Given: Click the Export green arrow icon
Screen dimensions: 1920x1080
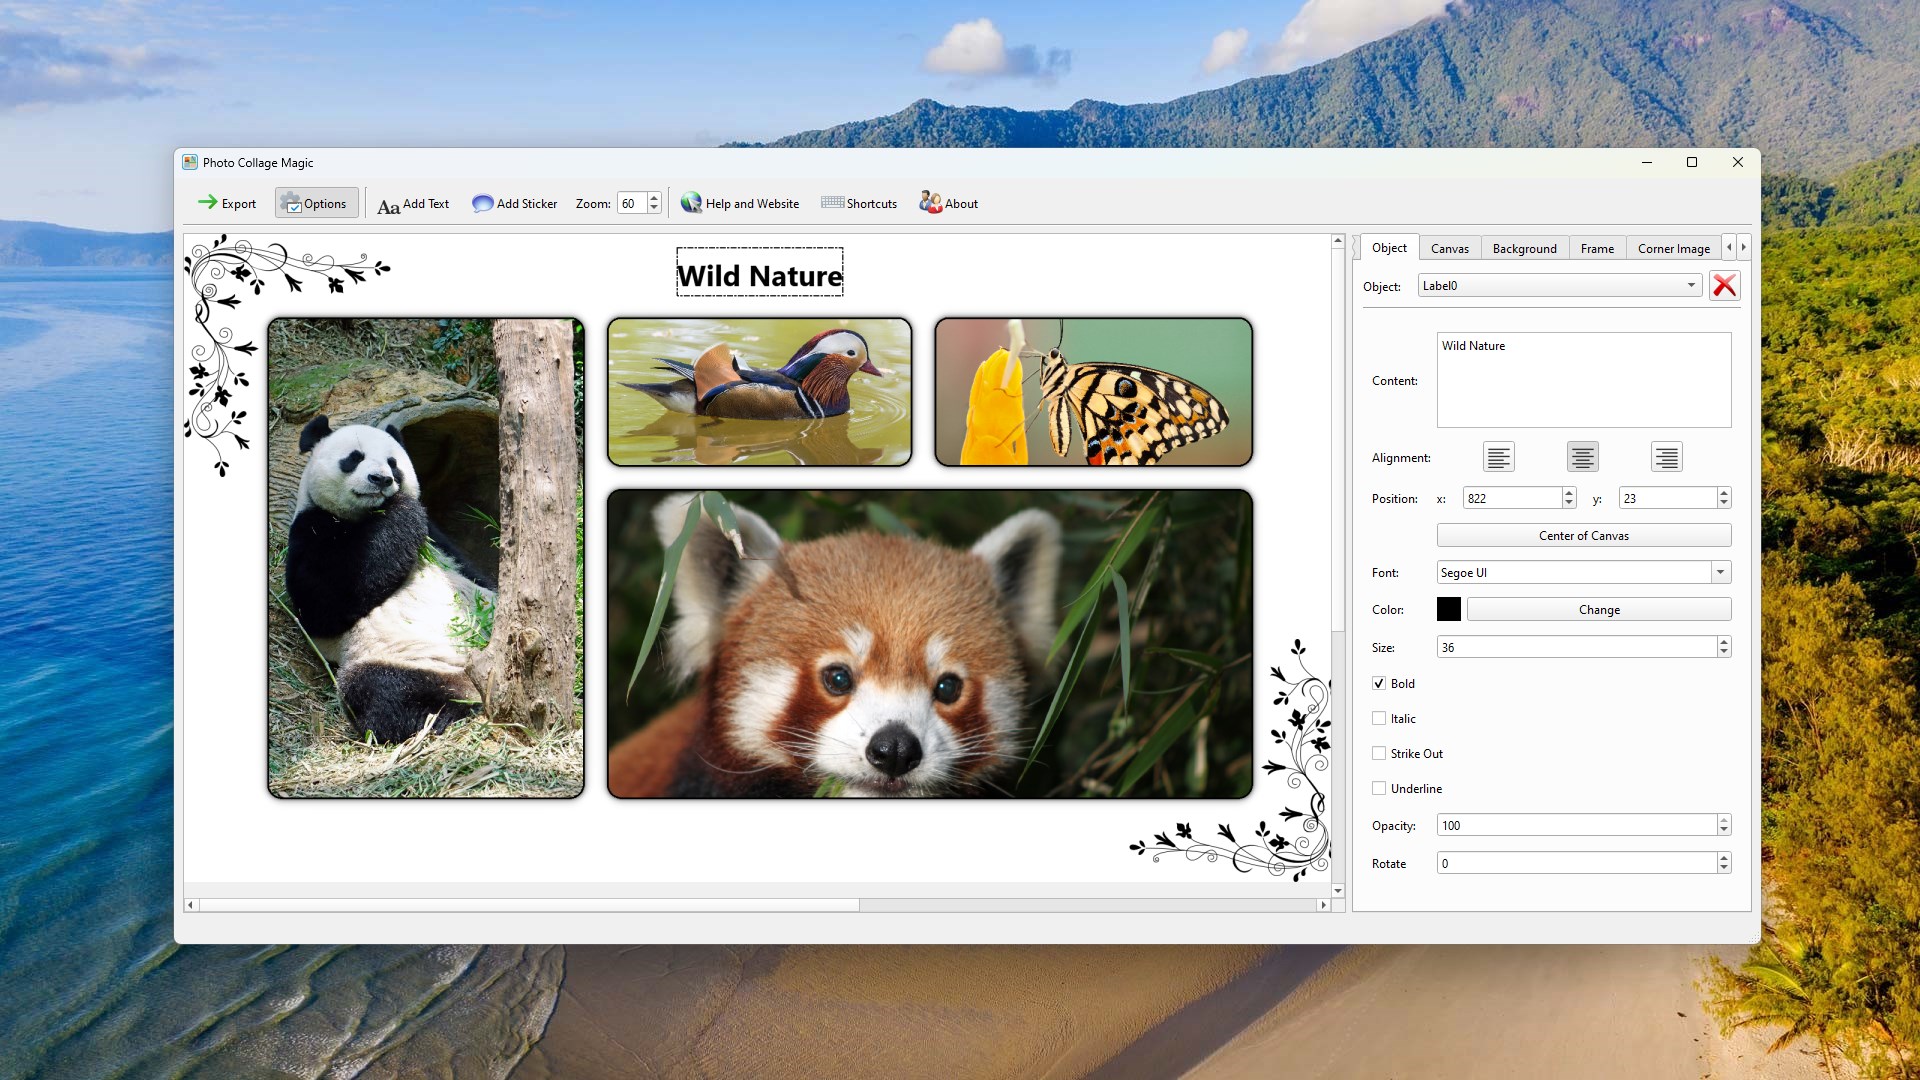Looking at the screenshot, I should 207,202.
